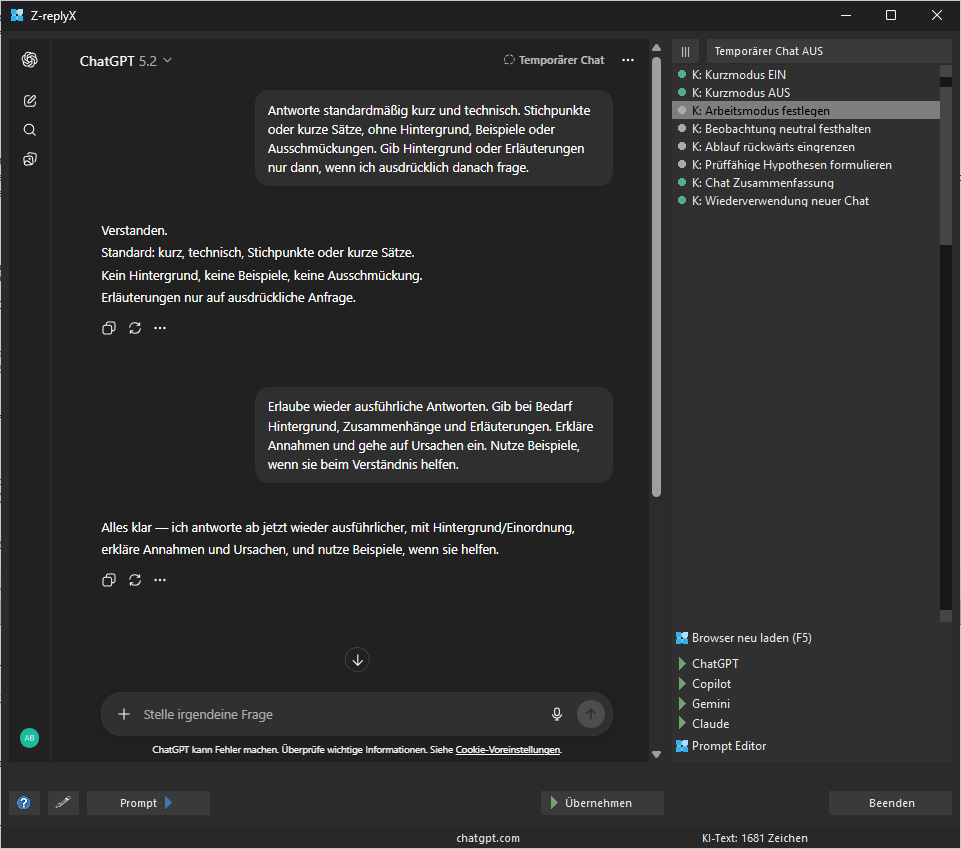Click microphone icon in the prompt field

pyautogui.click(x=557, y=714)
